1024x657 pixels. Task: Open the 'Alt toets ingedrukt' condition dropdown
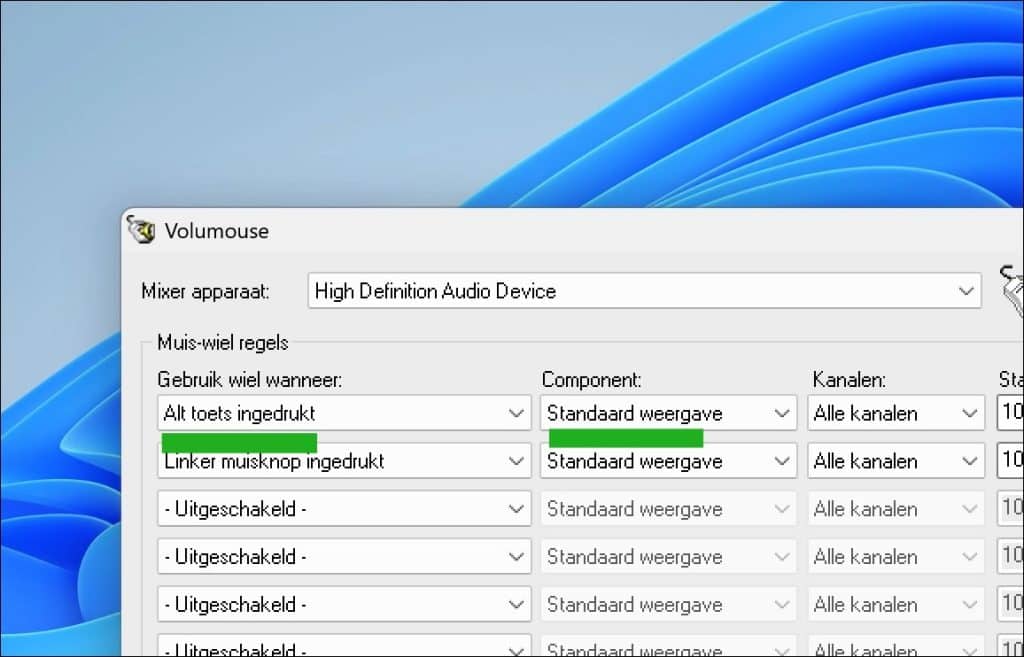point(344,413)
